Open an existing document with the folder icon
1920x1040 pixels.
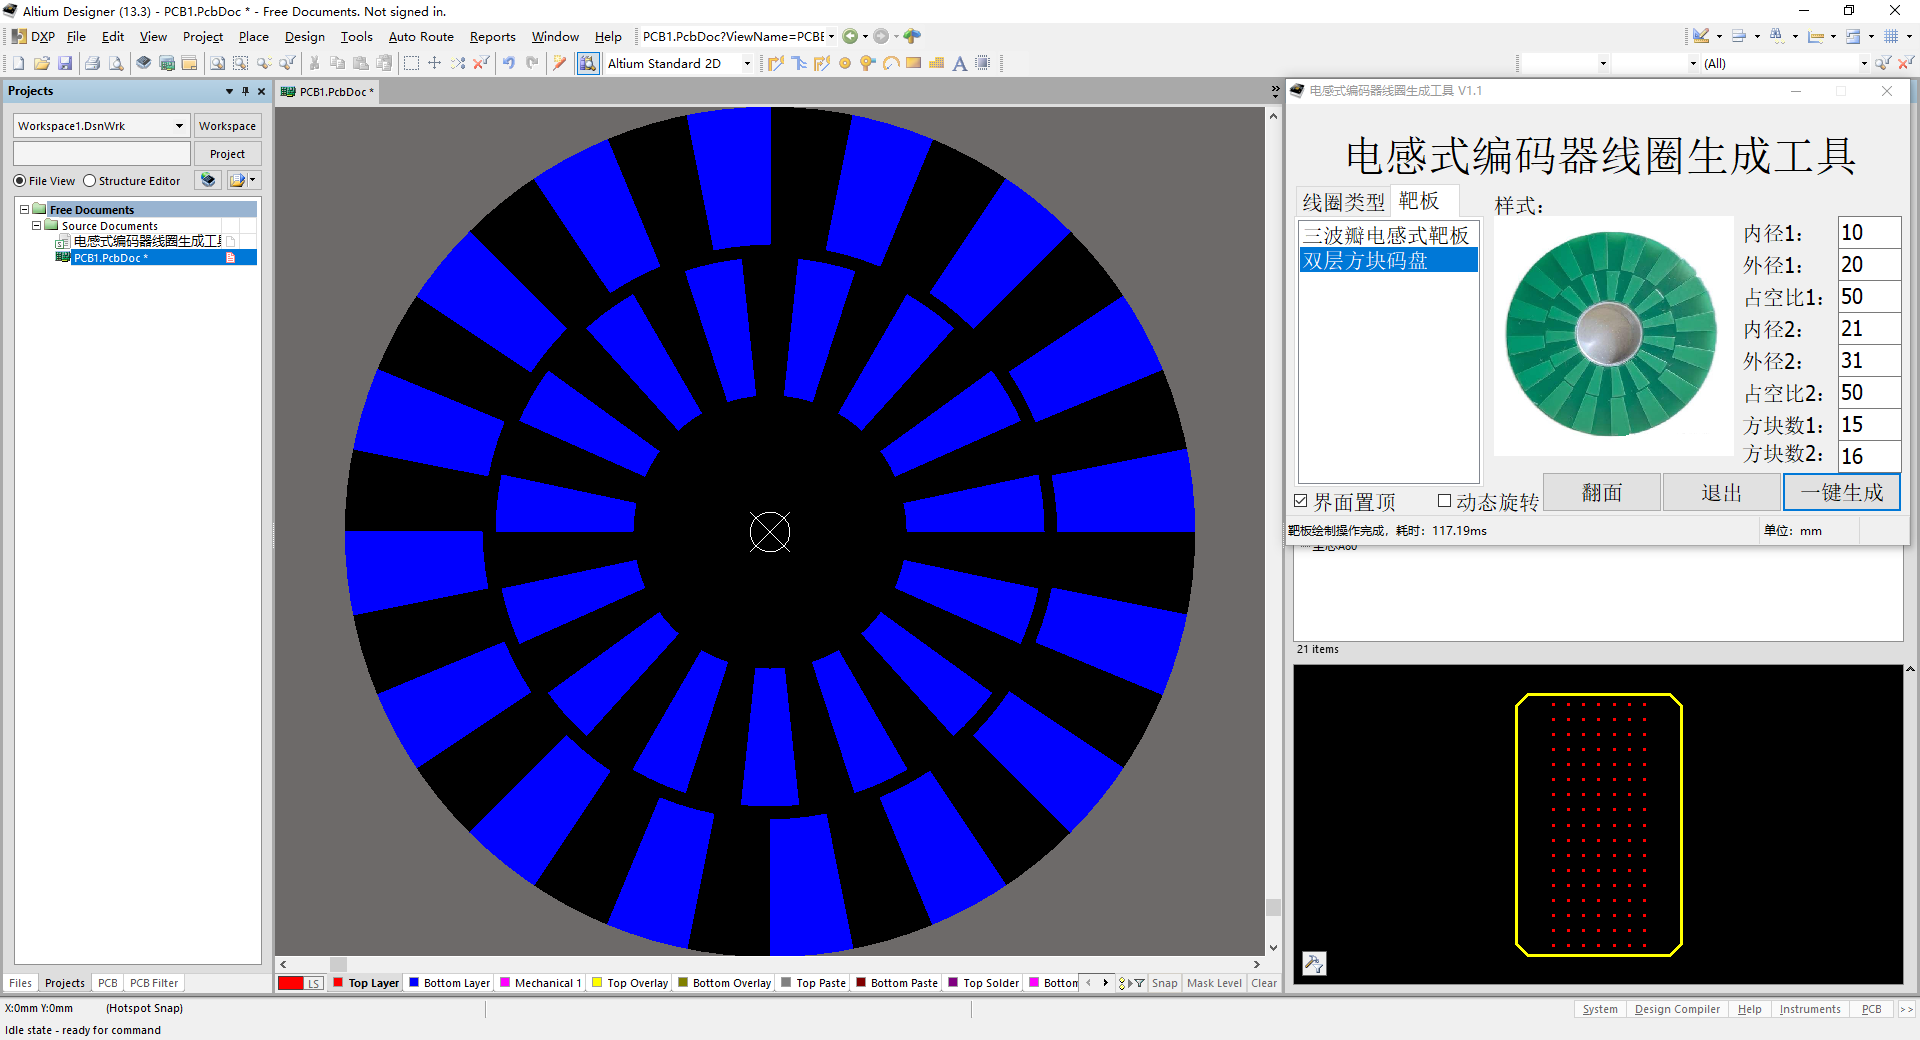[41, 63]
